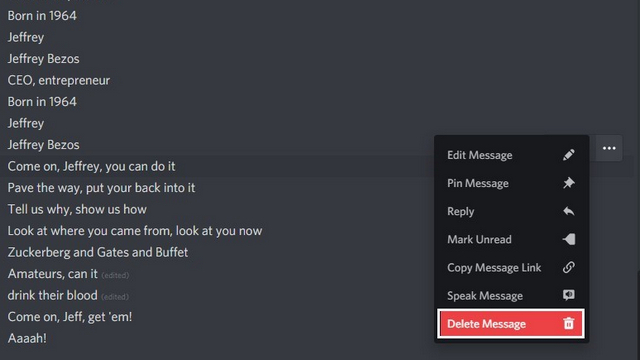Screen dimensions: 640x360
Task: Click the red Delete Message button
Action: [x=511, y=324]
